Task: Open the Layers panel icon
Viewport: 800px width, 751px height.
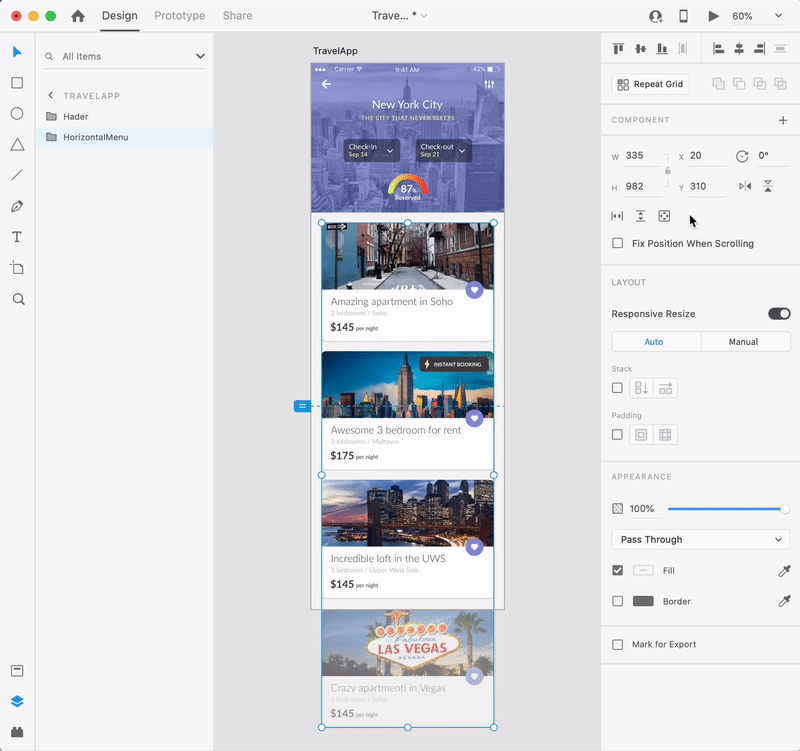Action: click(17, 701)
